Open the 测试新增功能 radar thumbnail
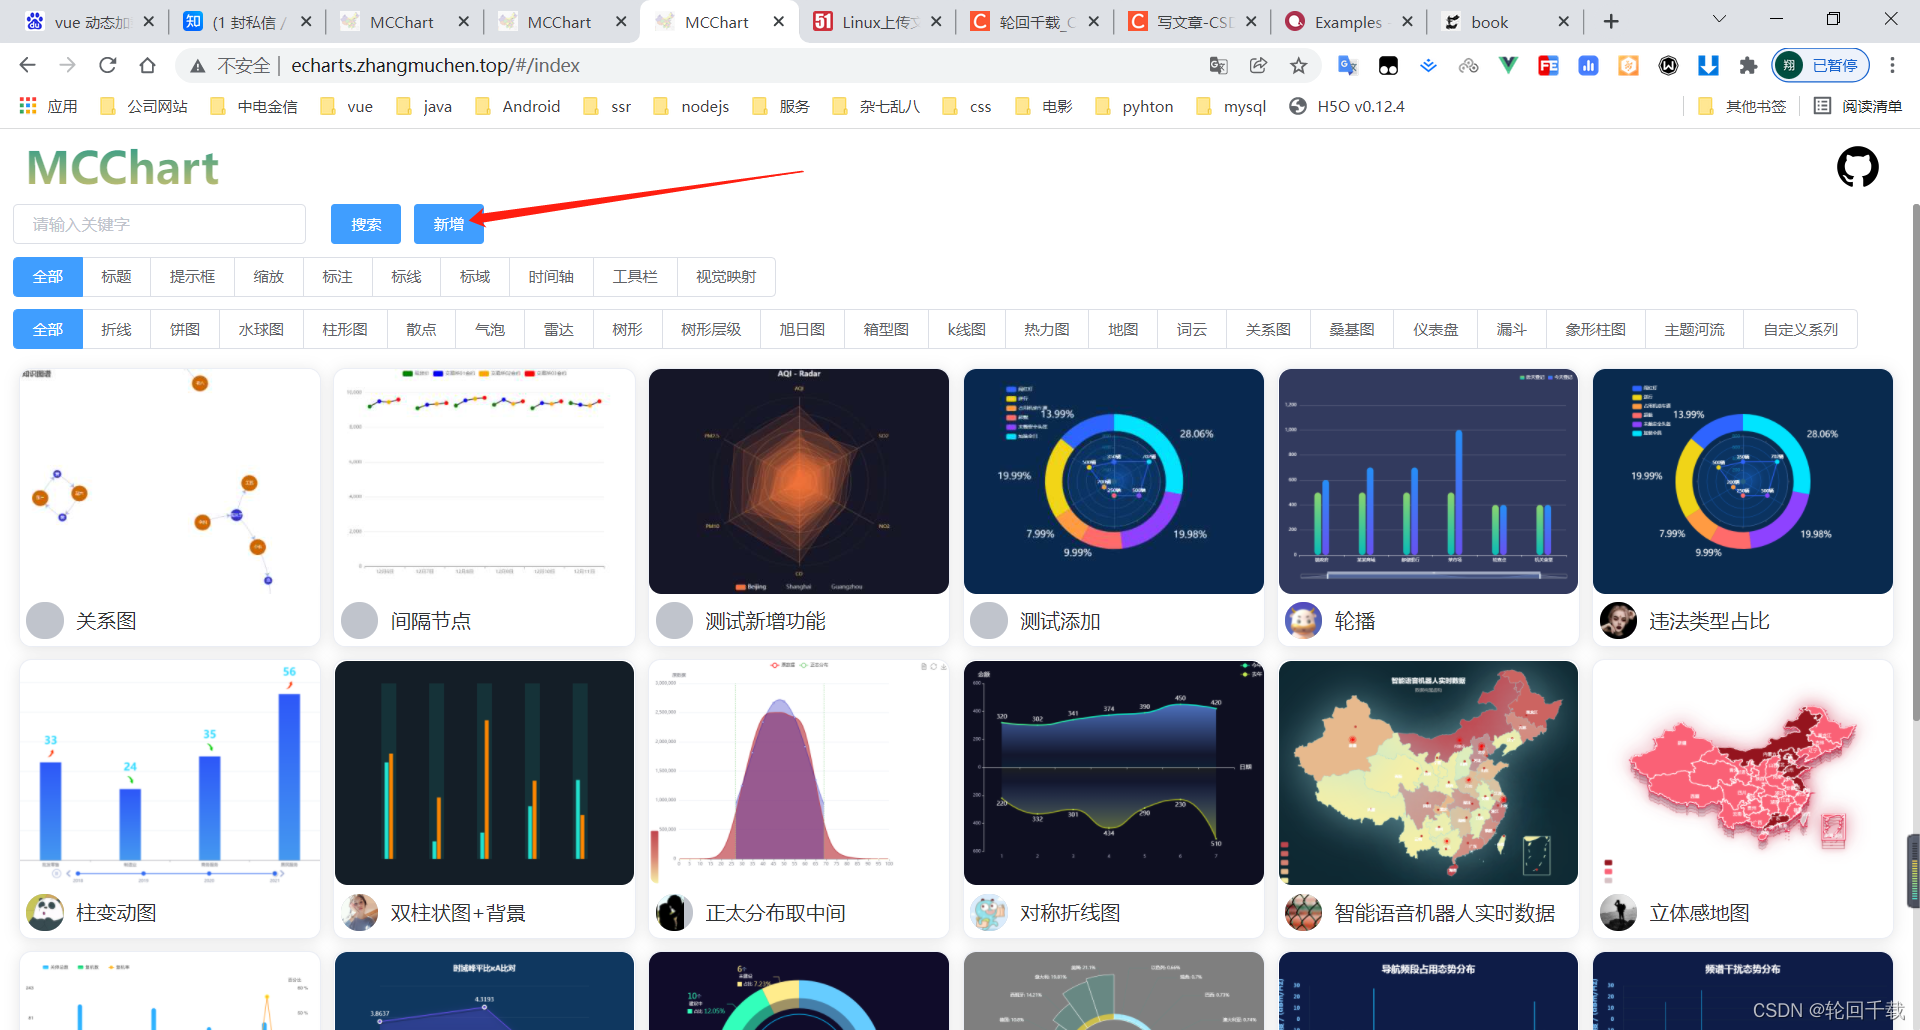This screenshot has width=1920, height=1030. pos(799,481)
